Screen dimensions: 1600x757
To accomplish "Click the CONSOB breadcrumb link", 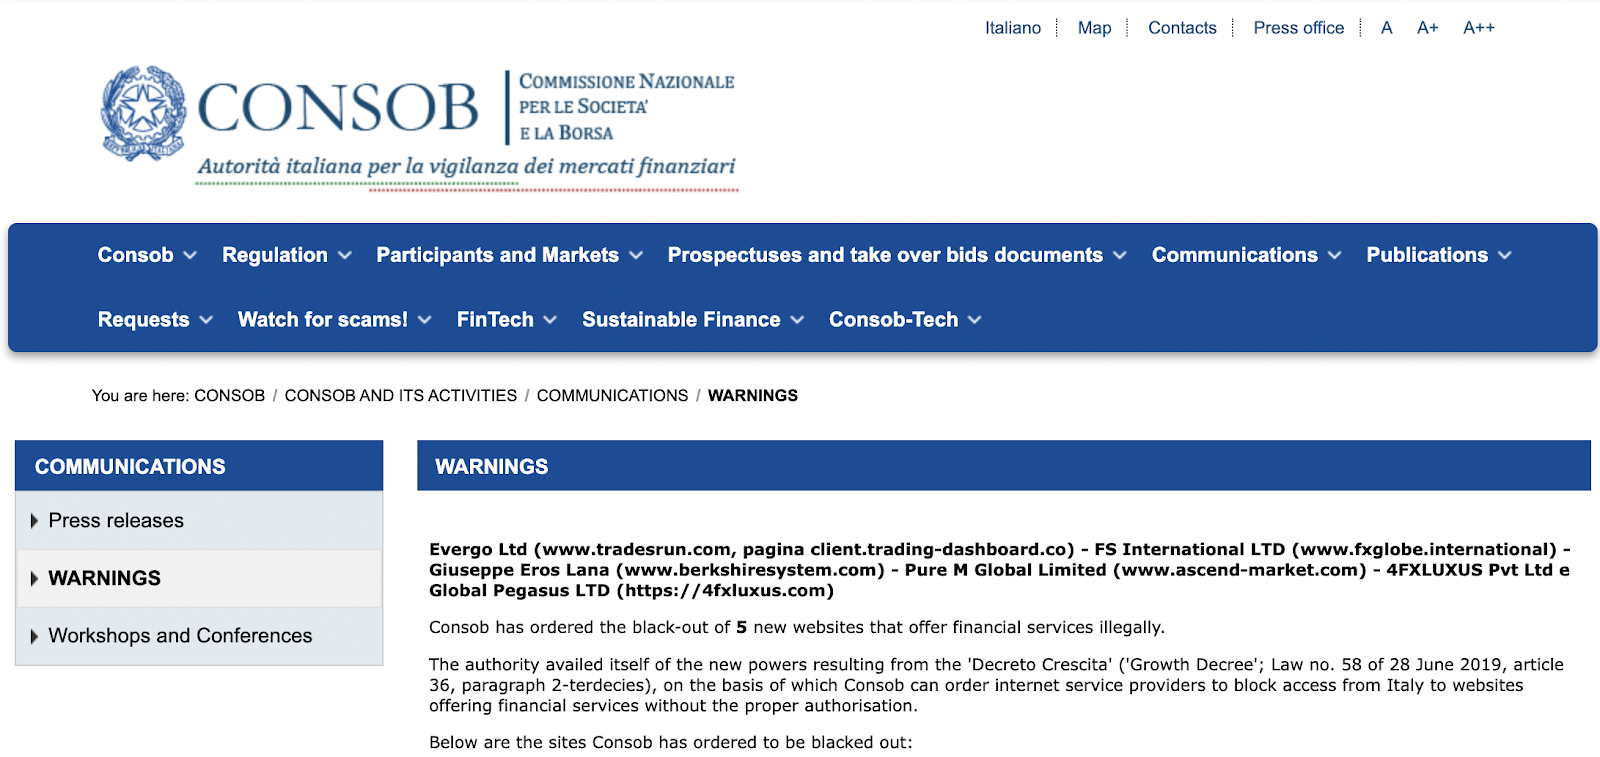I will pos(230,396).
